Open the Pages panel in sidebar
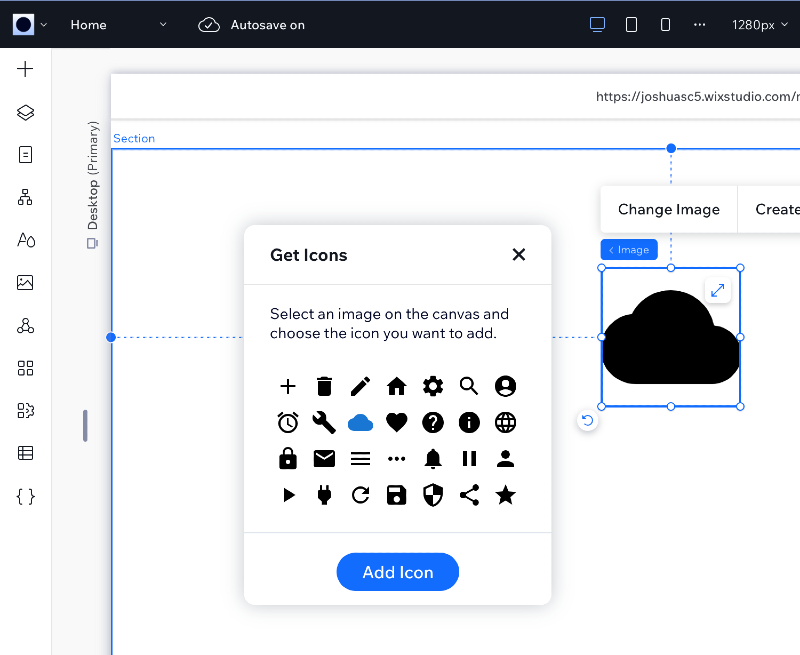This screenshot has height=655, width=800. 25,155
